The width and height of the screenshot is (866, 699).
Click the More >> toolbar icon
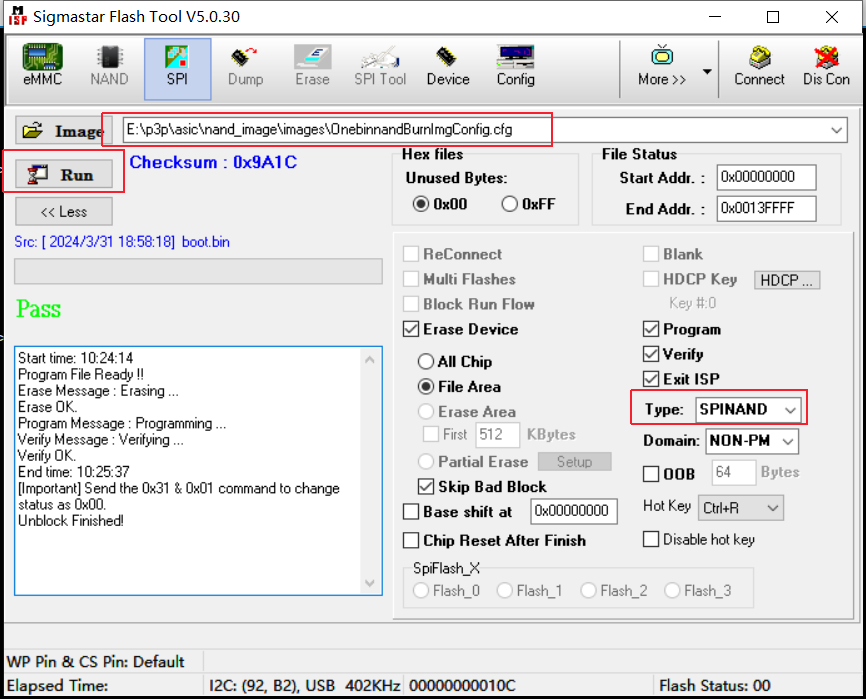tap(662, 66)
